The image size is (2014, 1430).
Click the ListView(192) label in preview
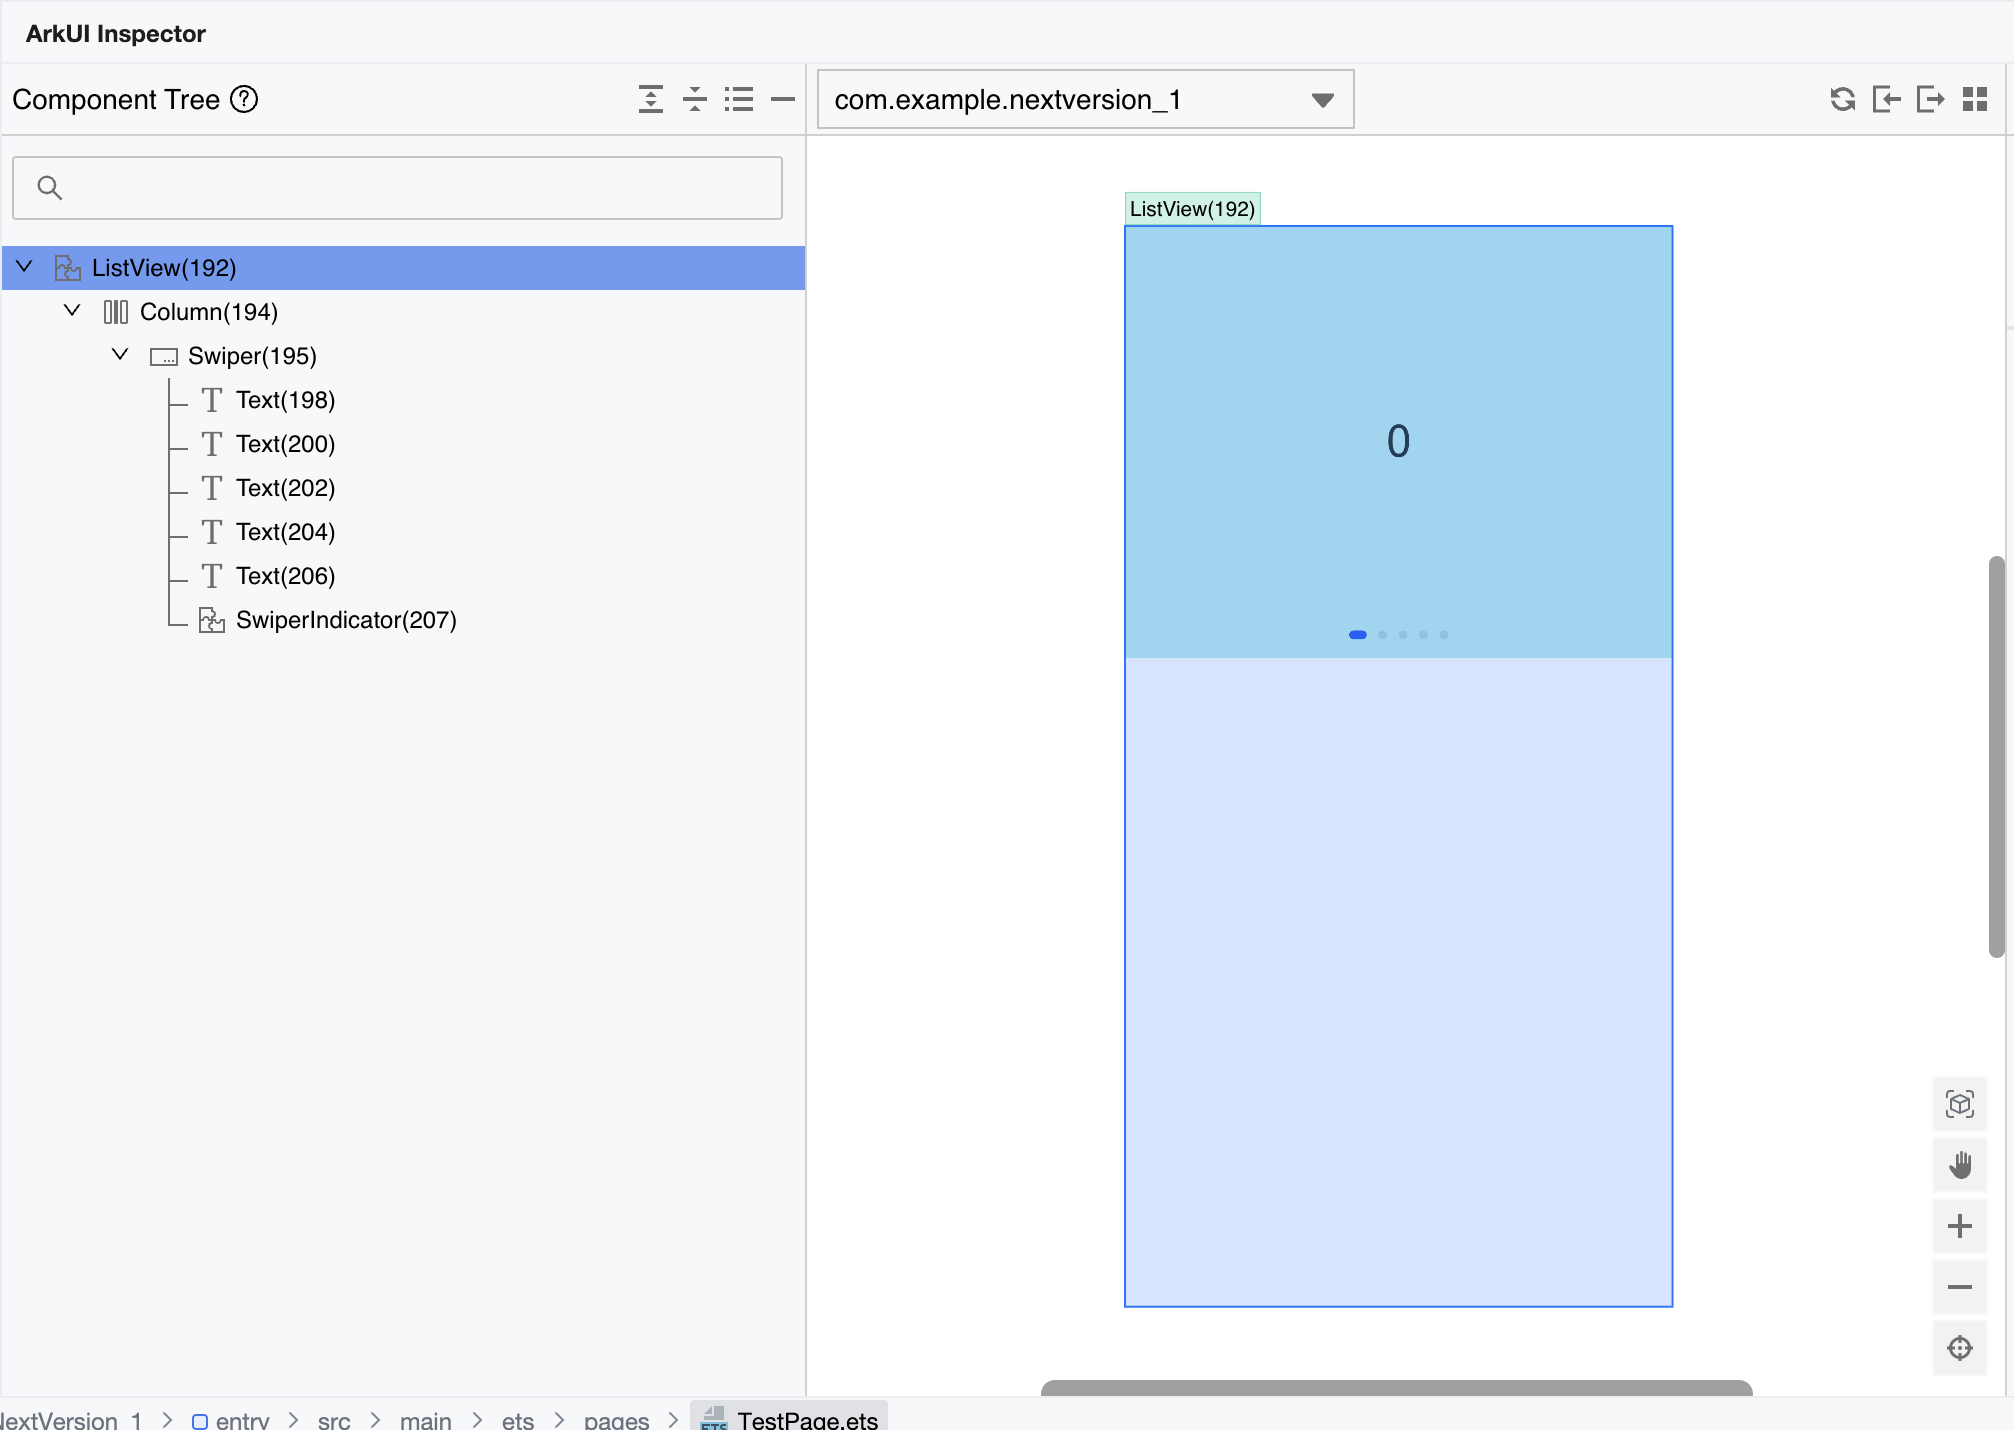[x=1192, y=209]
